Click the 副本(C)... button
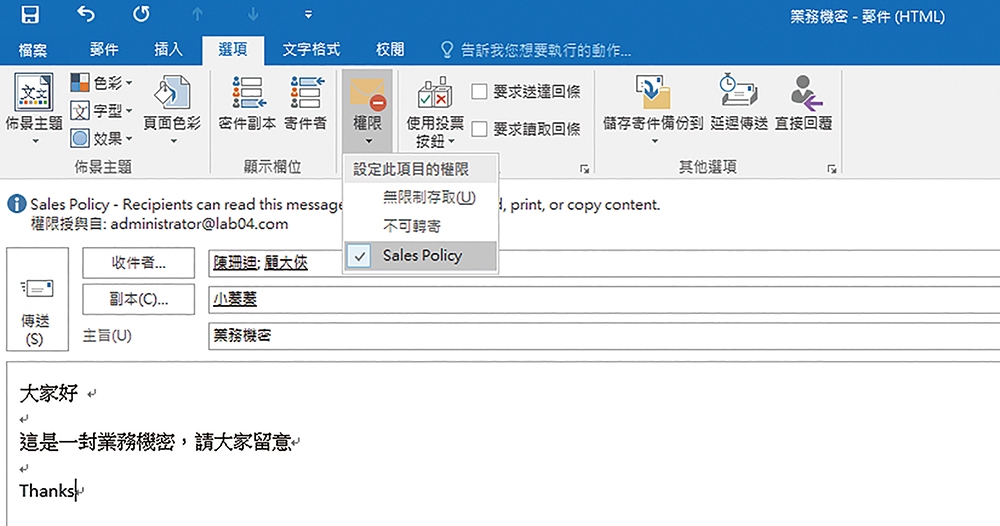The width and height of the screenshot is (1000, 526). click(x=138, y=299)
